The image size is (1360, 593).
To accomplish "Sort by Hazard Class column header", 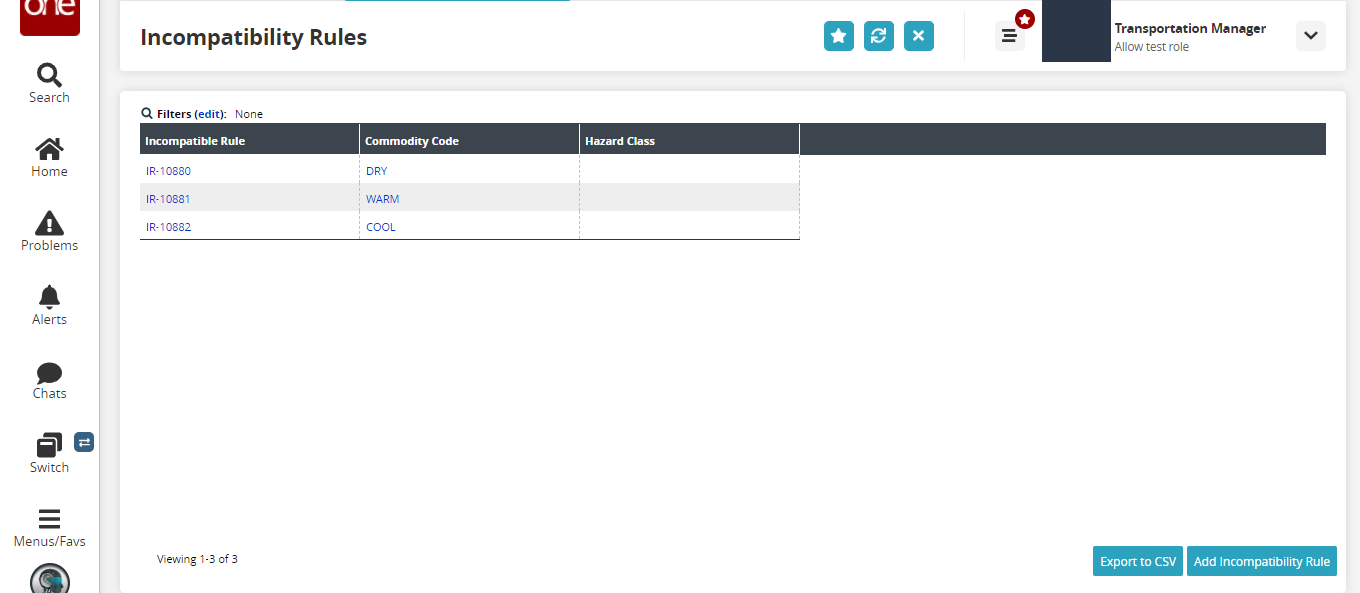I will (x=689, y=139).
